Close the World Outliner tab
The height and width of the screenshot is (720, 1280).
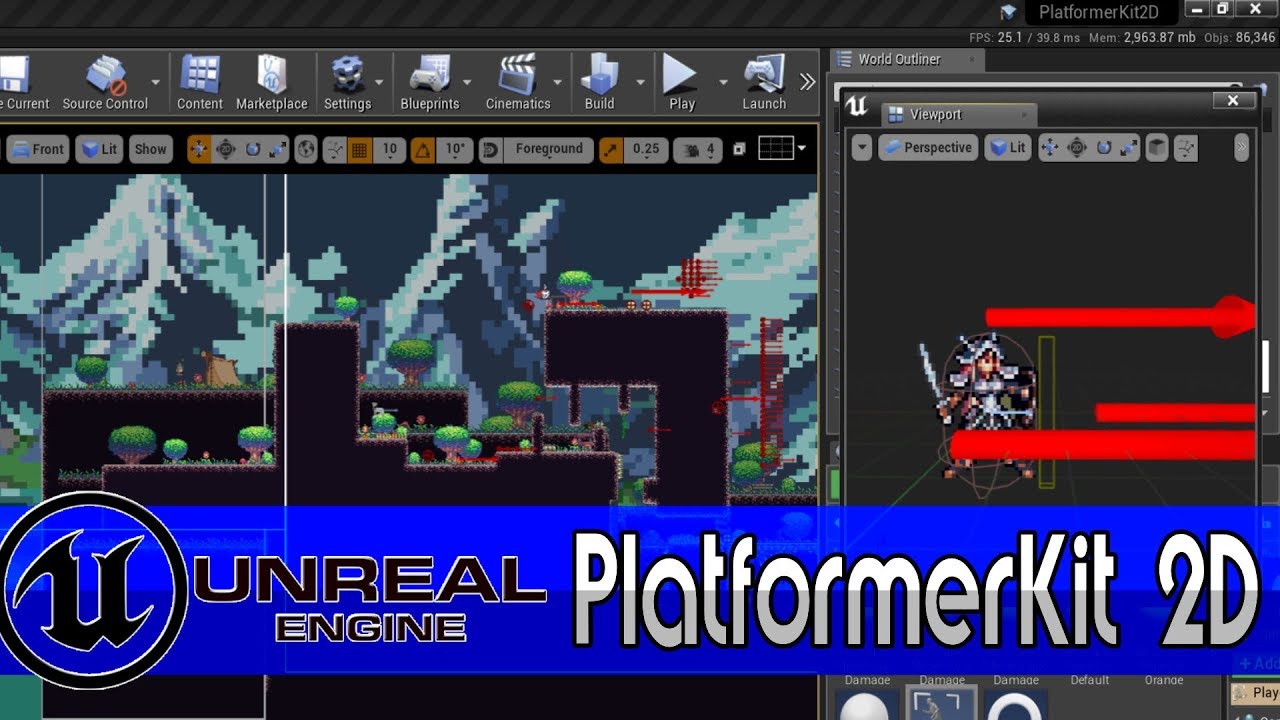[971, 60]
